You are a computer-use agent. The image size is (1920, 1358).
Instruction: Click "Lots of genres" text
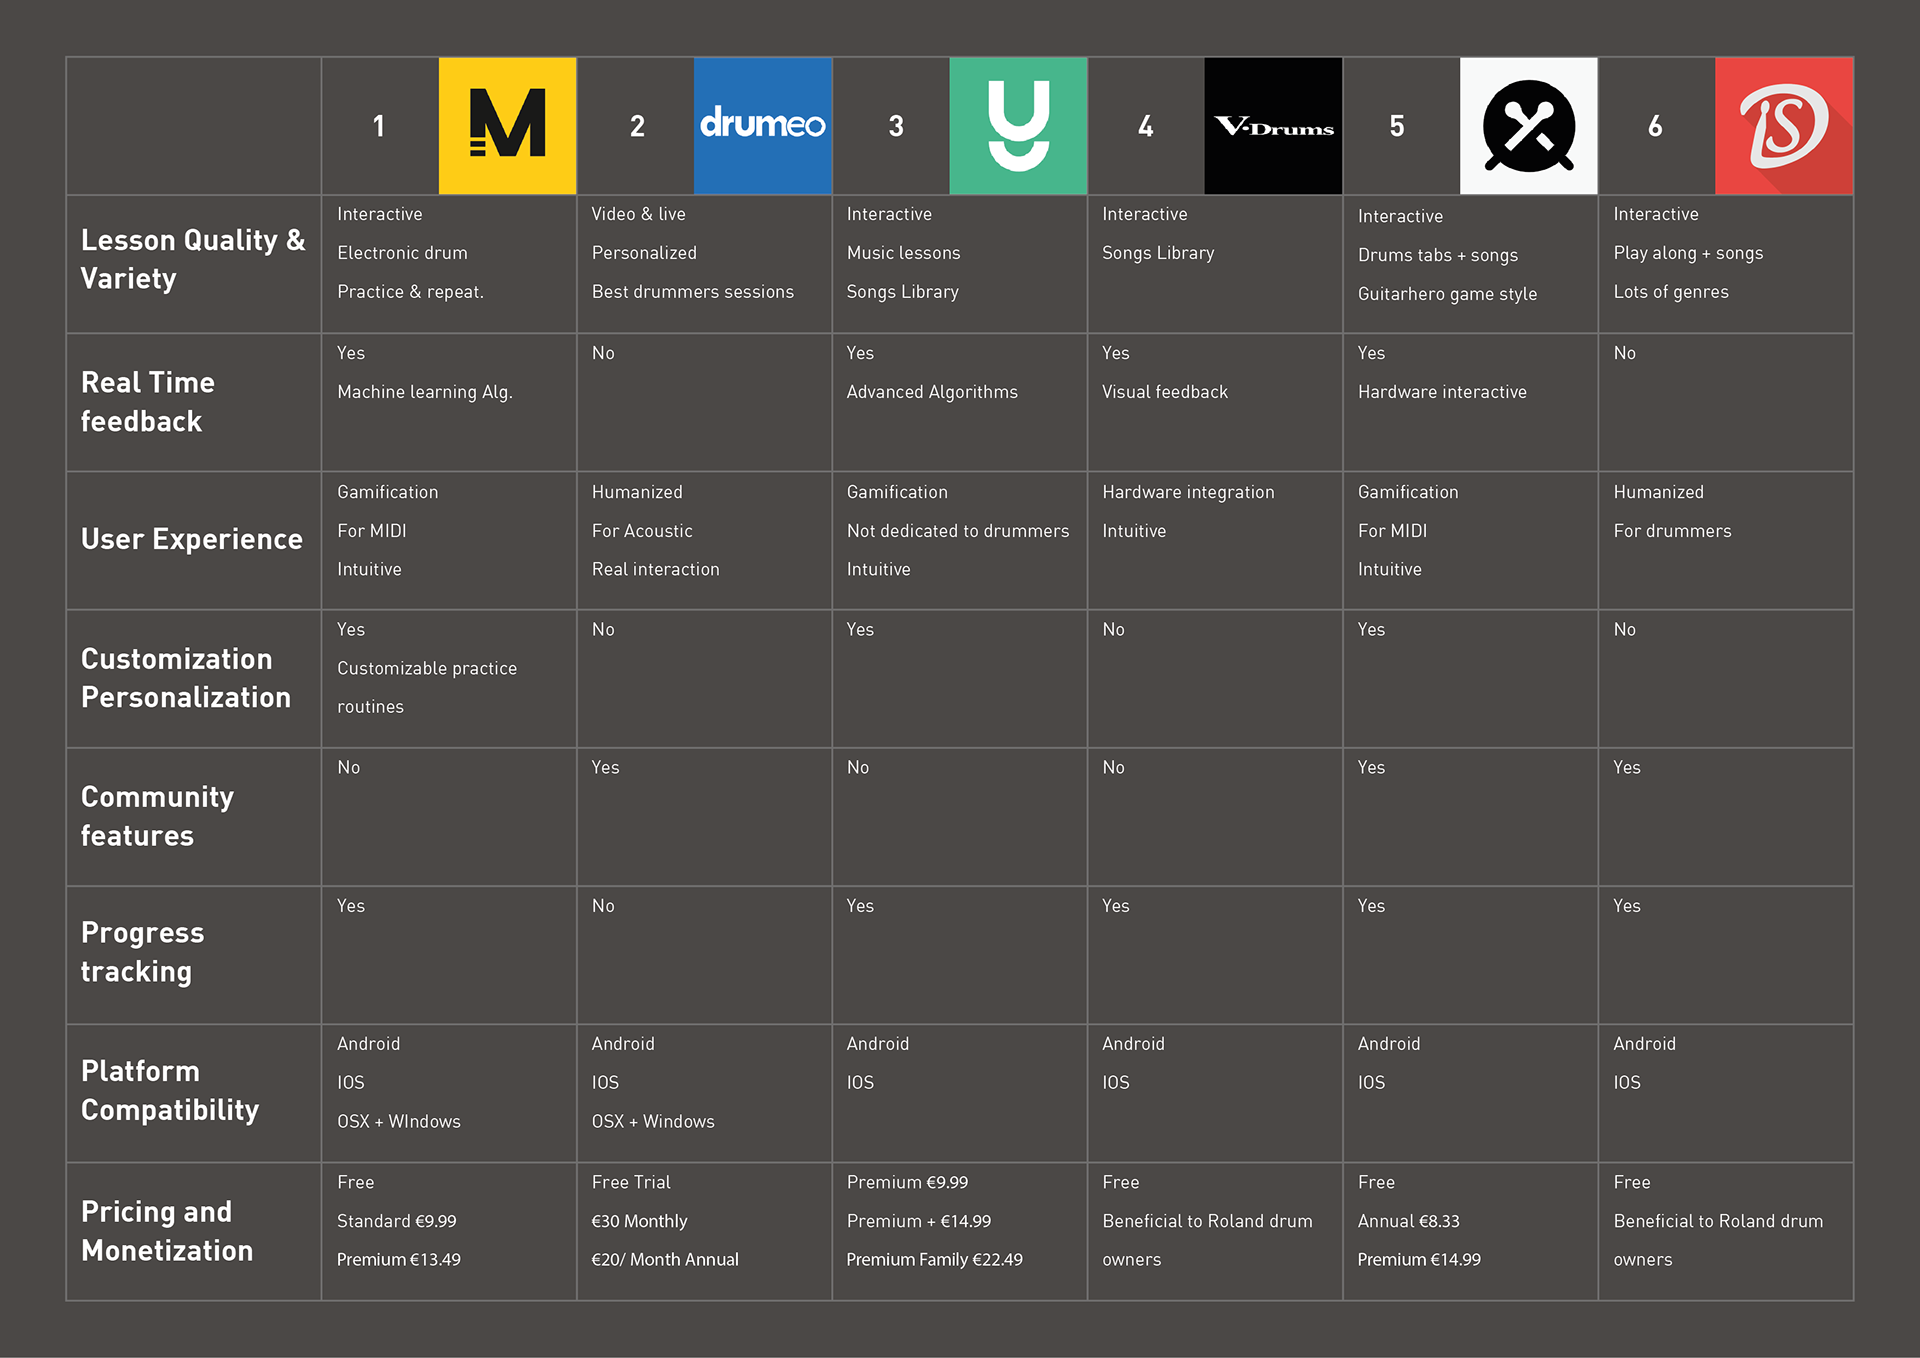coord(1671,292)
